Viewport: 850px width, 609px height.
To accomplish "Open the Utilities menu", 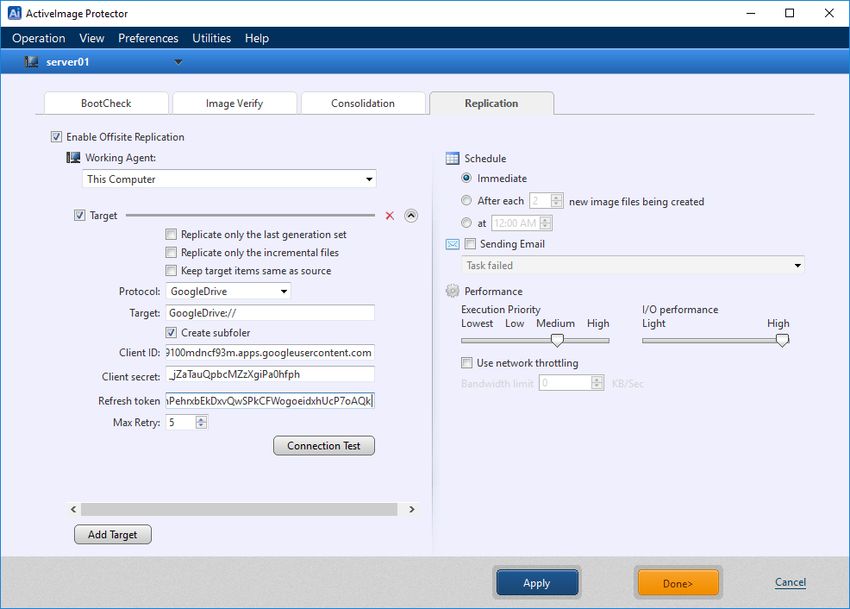I will [x=211, y=38].
